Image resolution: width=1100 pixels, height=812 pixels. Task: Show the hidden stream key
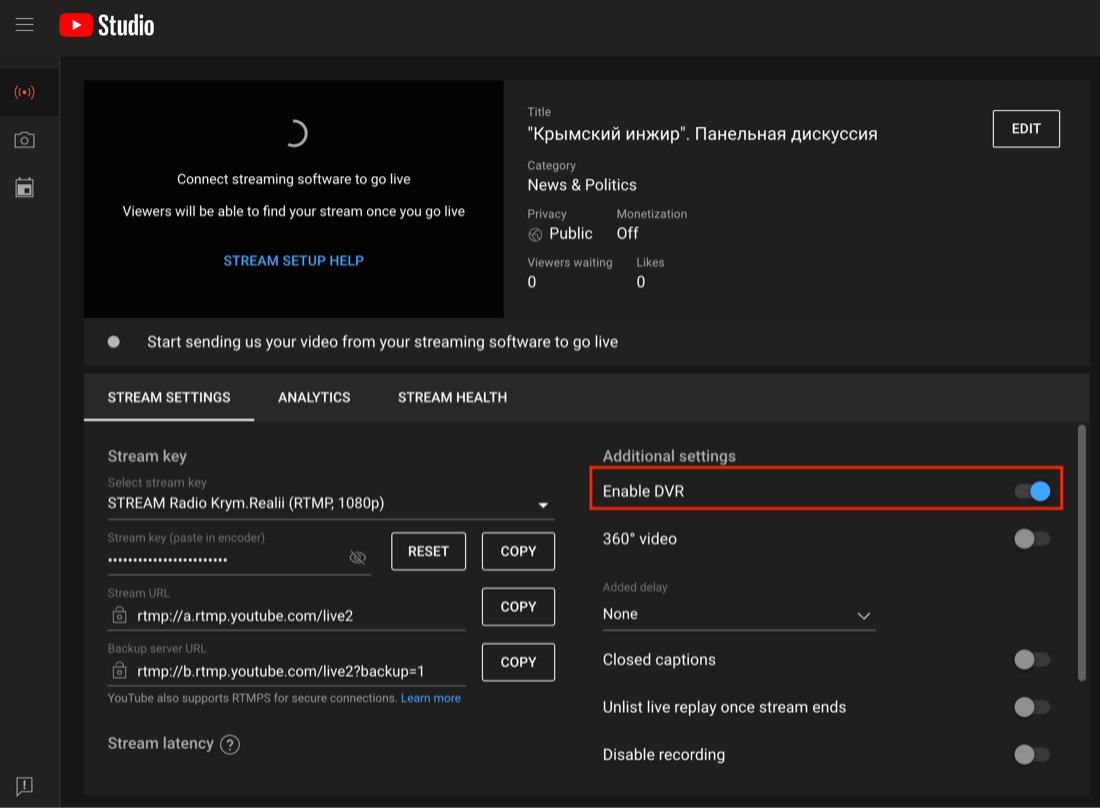tap(358, 557)
